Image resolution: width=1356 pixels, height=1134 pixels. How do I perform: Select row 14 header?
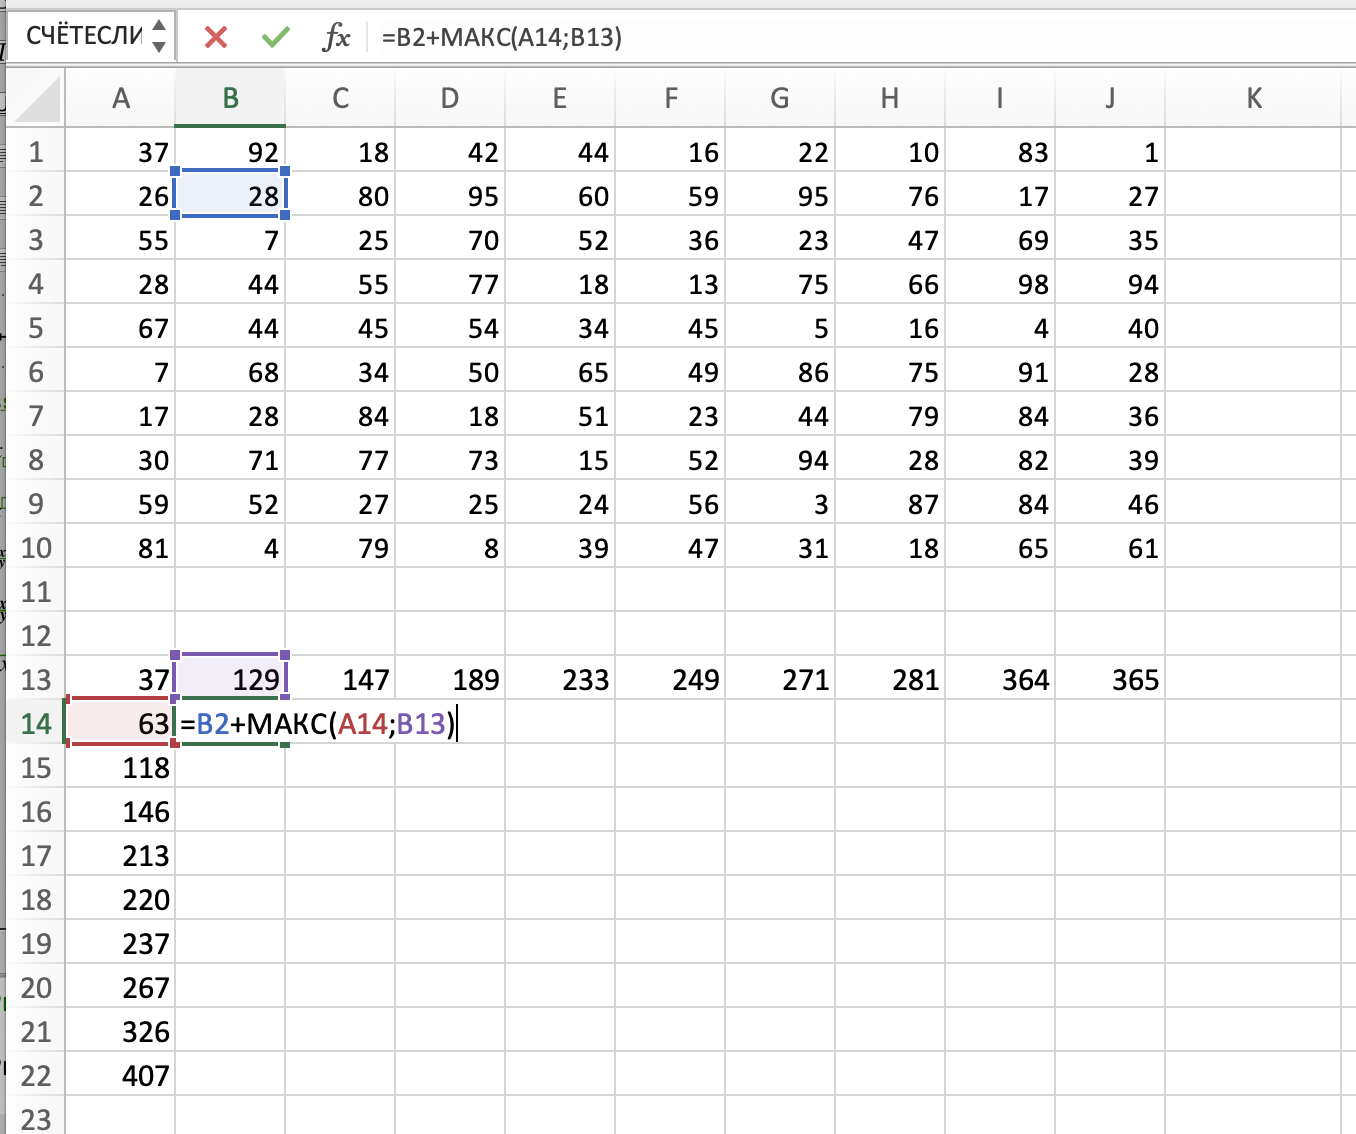click(36, 723)
